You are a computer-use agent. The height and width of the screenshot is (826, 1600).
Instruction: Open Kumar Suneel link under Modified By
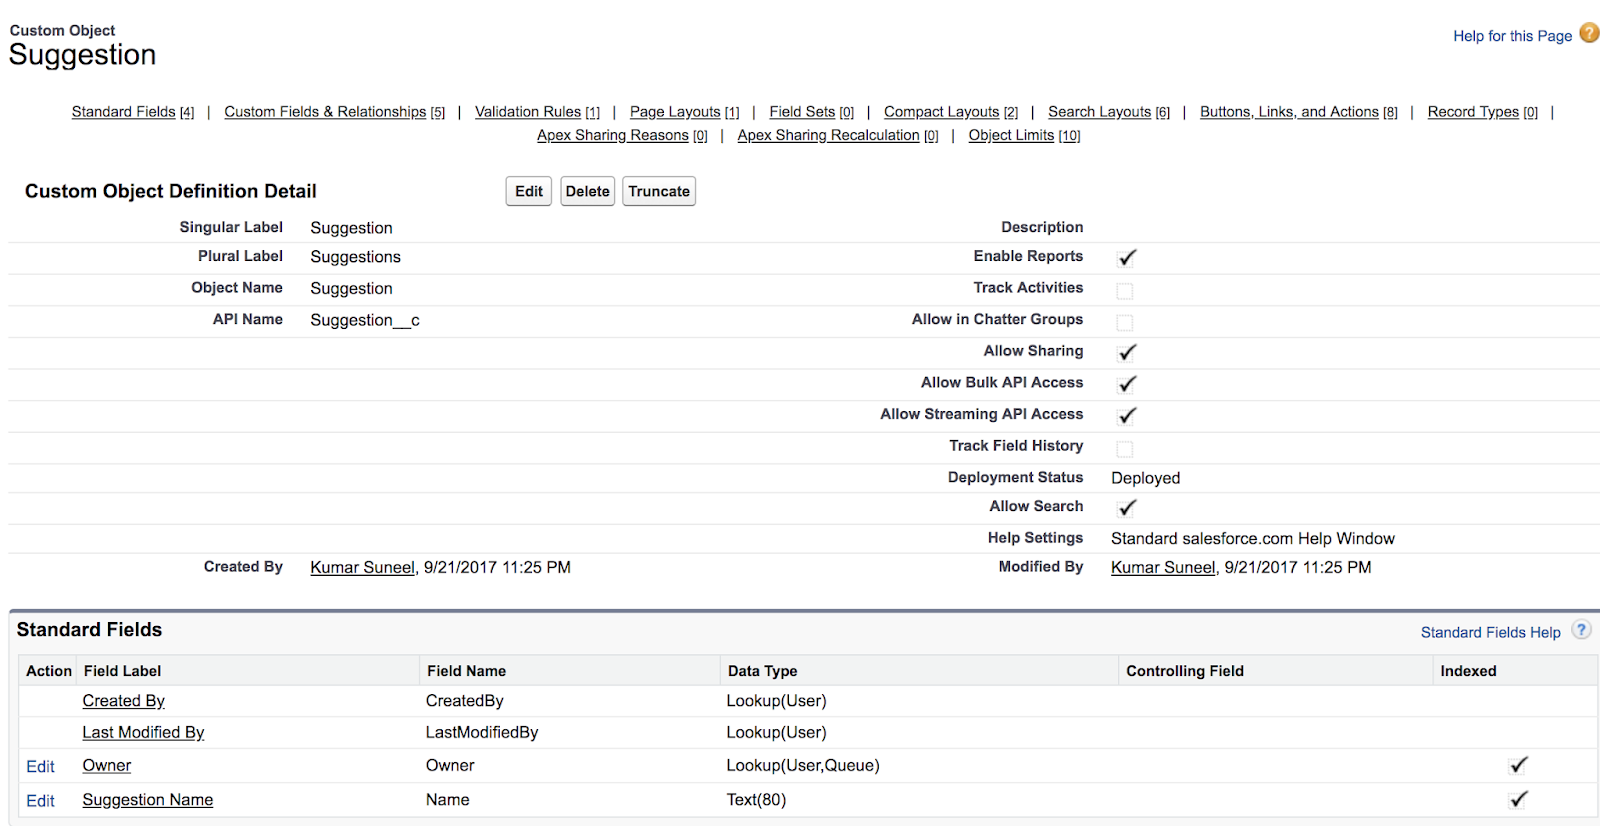tap(1163, 567)
